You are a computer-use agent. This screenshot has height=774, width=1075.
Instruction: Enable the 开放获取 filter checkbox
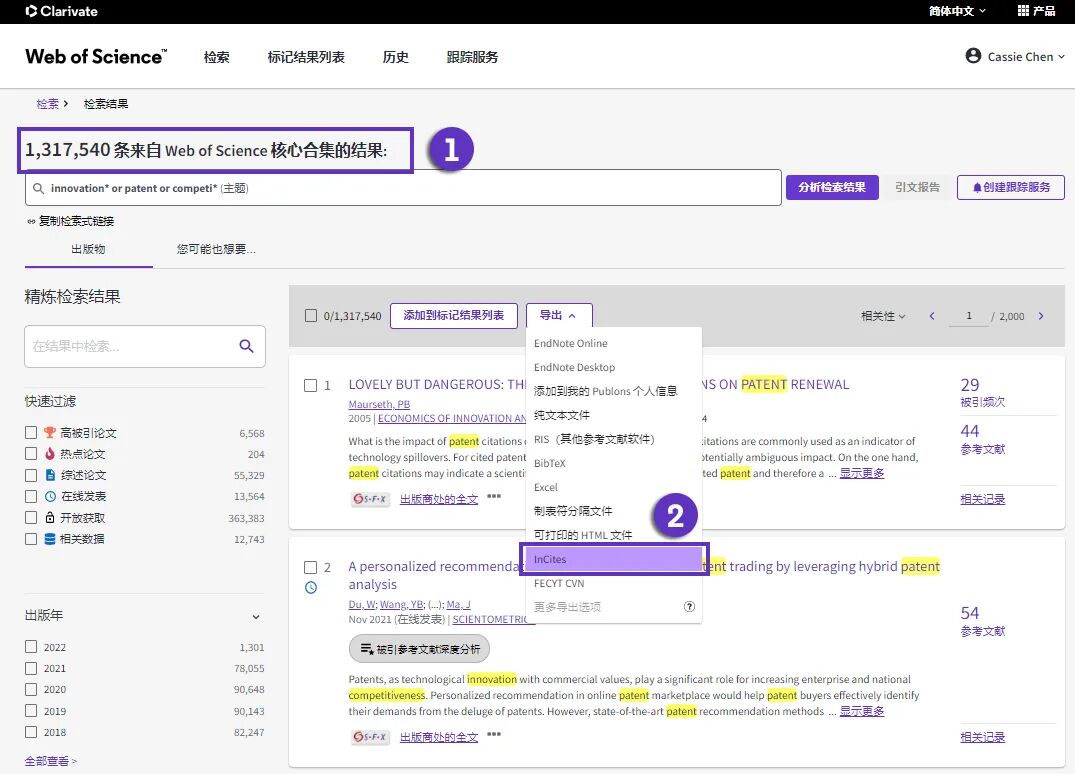click(x=31, y=517)
